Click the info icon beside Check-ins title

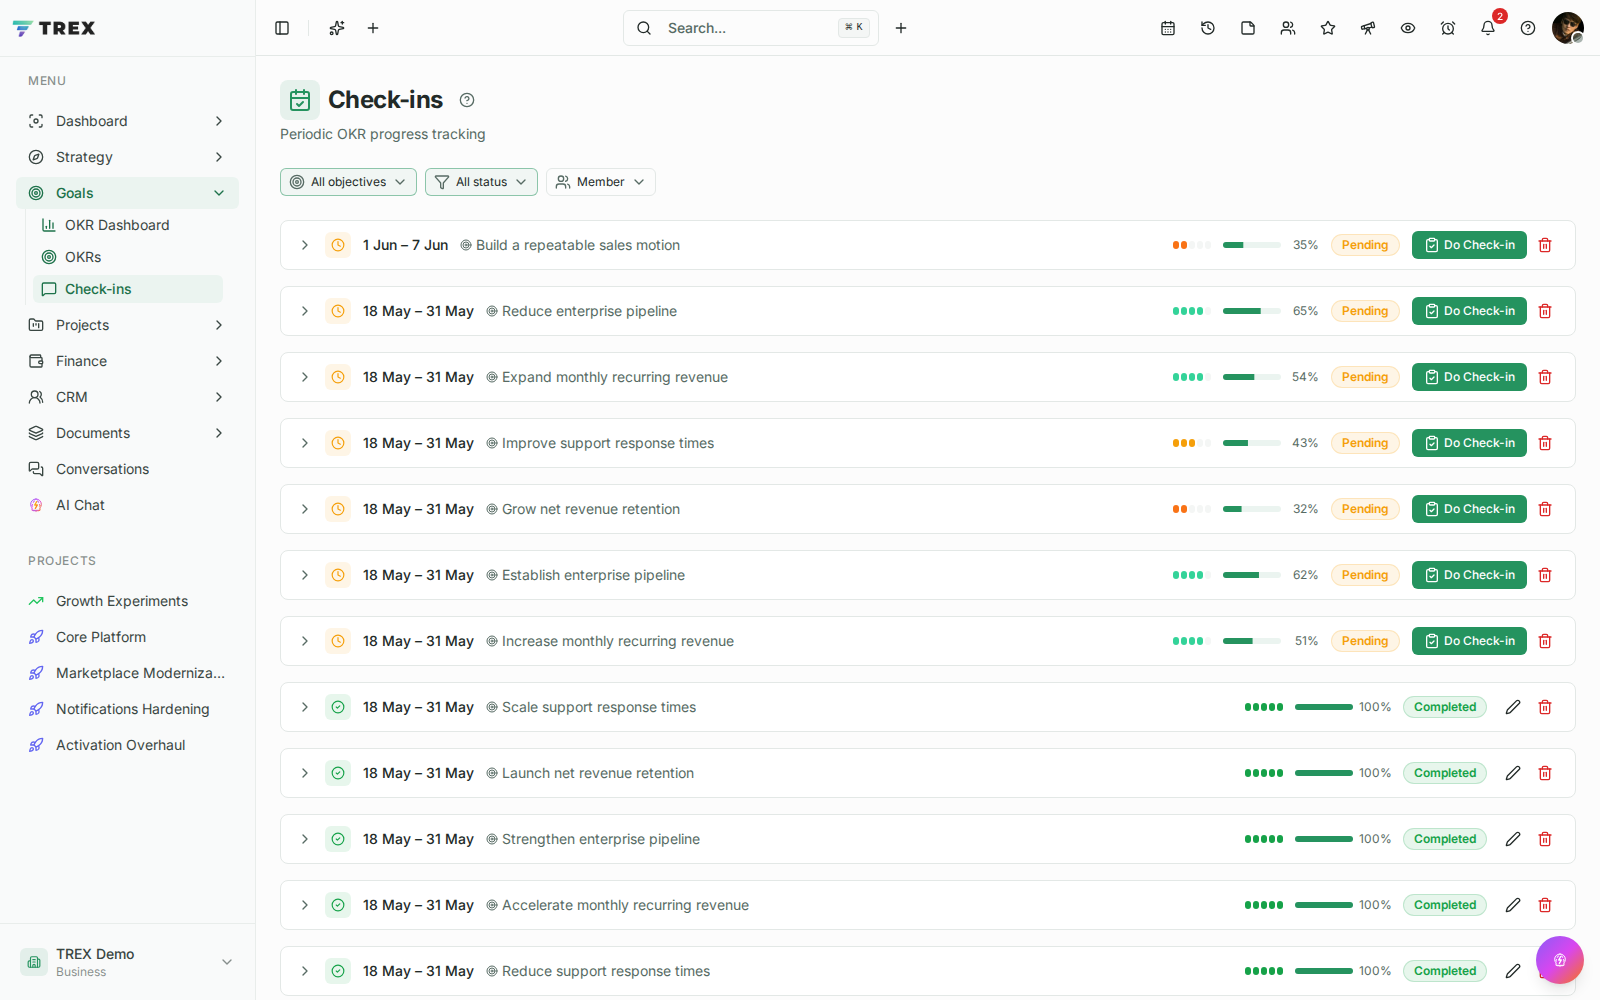tap(467, 100)
